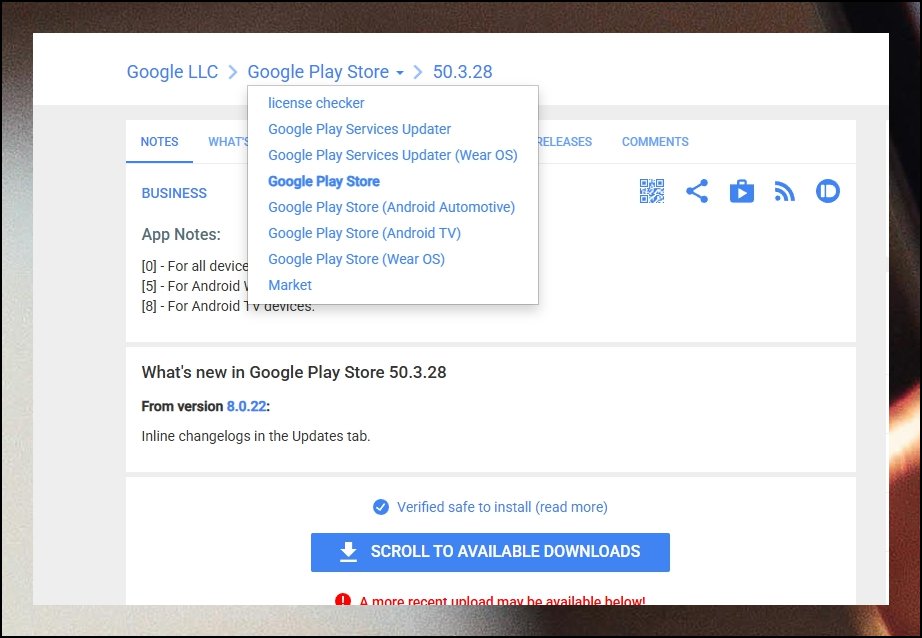Viewport: 922px width, 638px height.
Task: Select license checker from dropdown
Action: coord(316,103)
